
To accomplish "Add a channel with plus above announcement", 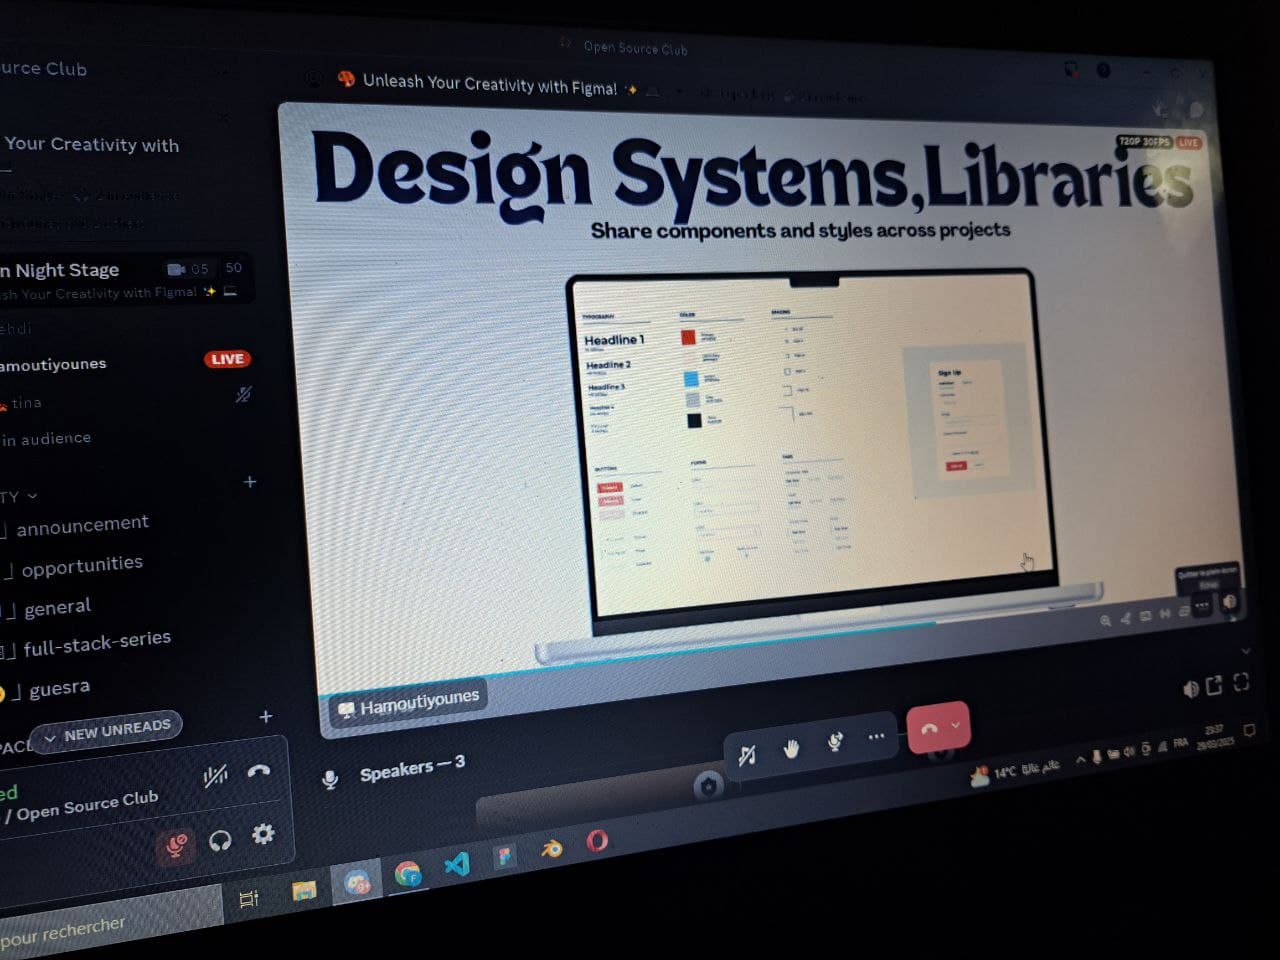I will click(250, 482).
